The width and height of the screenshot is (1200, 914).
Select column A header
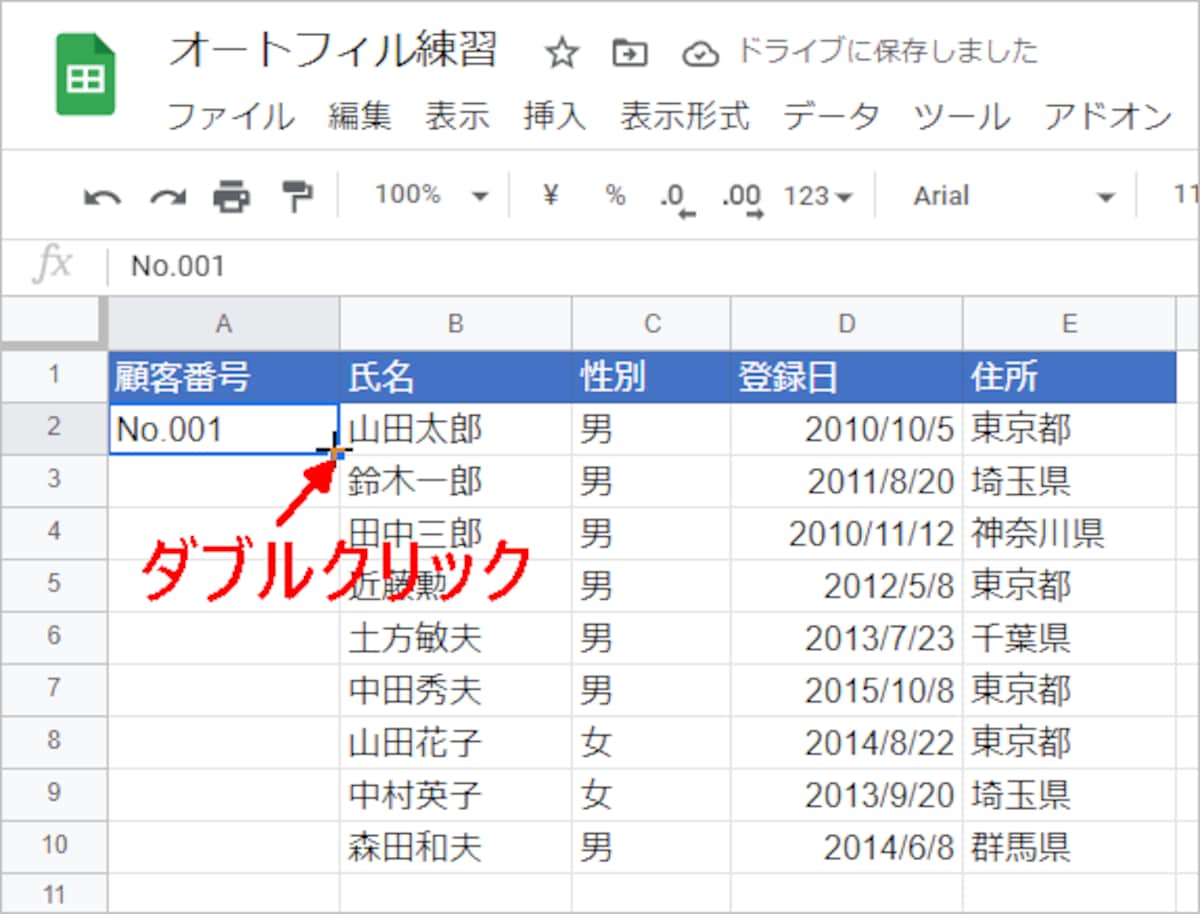(224, 323)
